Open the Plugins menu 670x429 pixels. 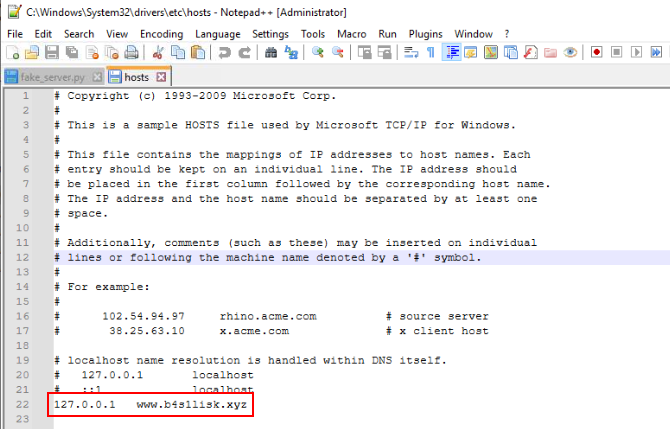[x=426, y=34]
